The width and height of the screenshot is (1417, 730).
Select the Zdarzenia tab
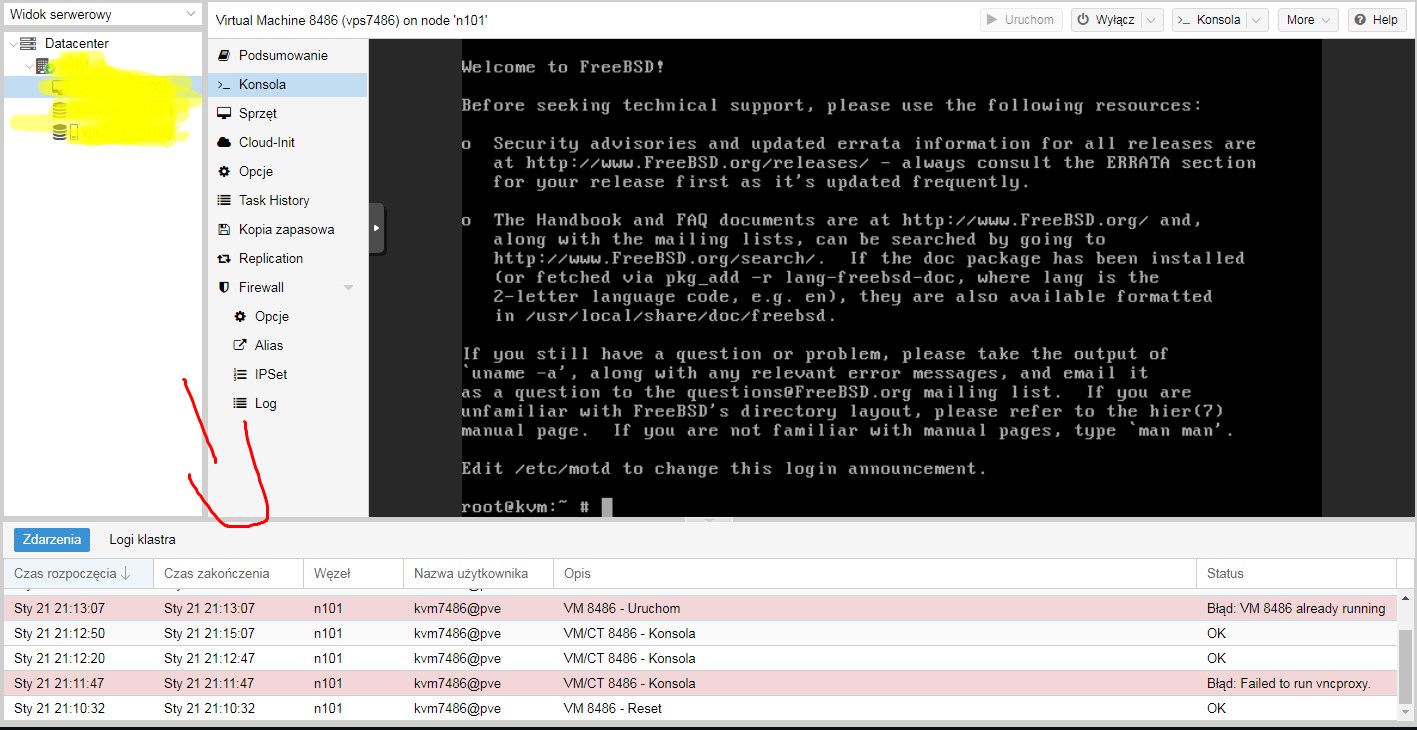52,540
